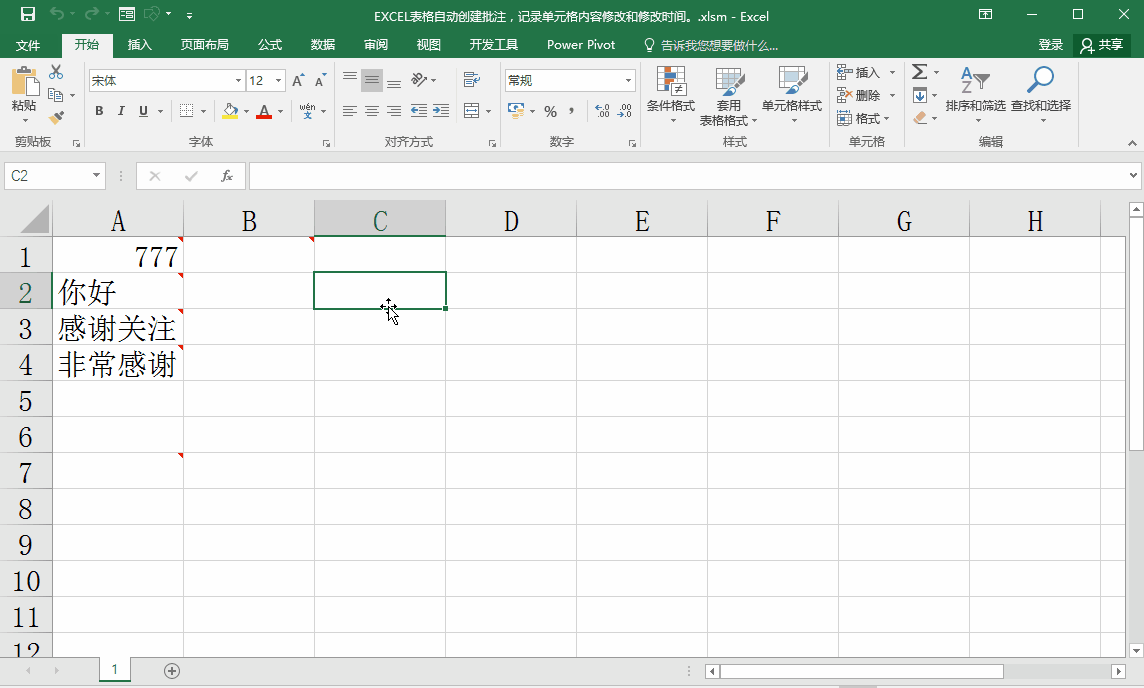Click the Percent Style icon
1144x688 pixels.
tap(550, 111)
